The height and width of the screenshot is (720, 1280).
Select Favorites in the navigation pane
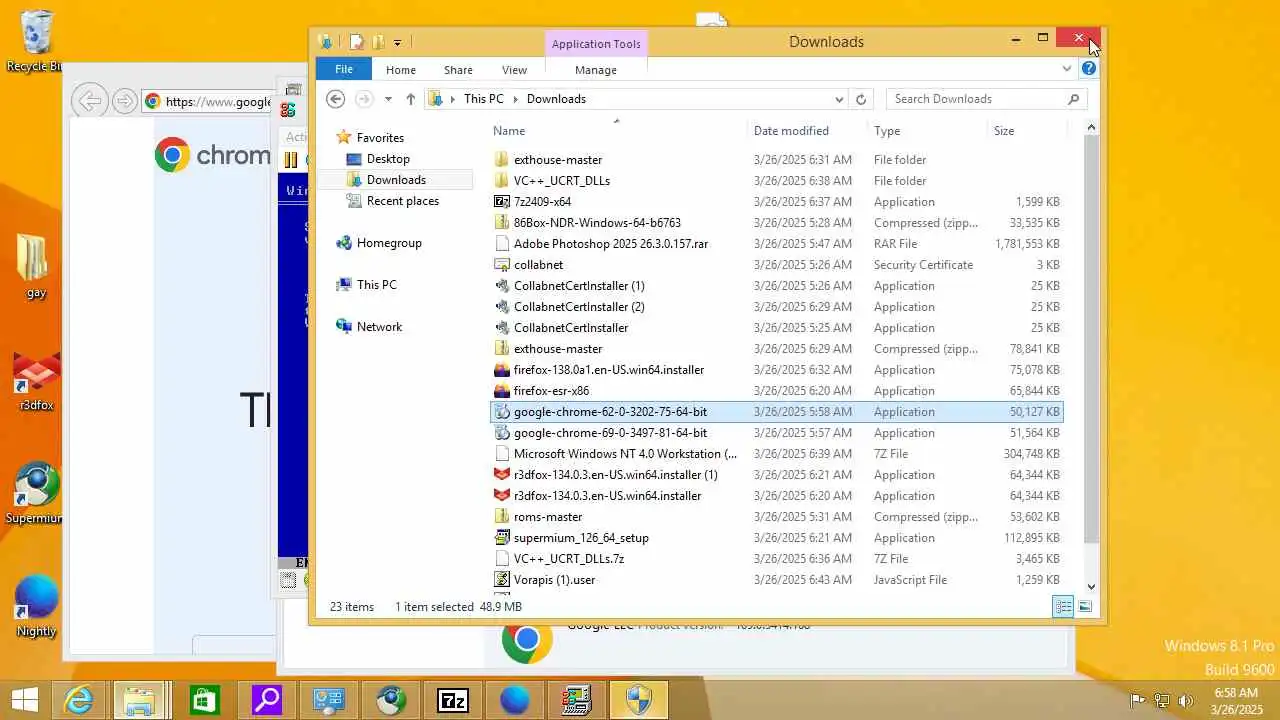click(380, 138)
